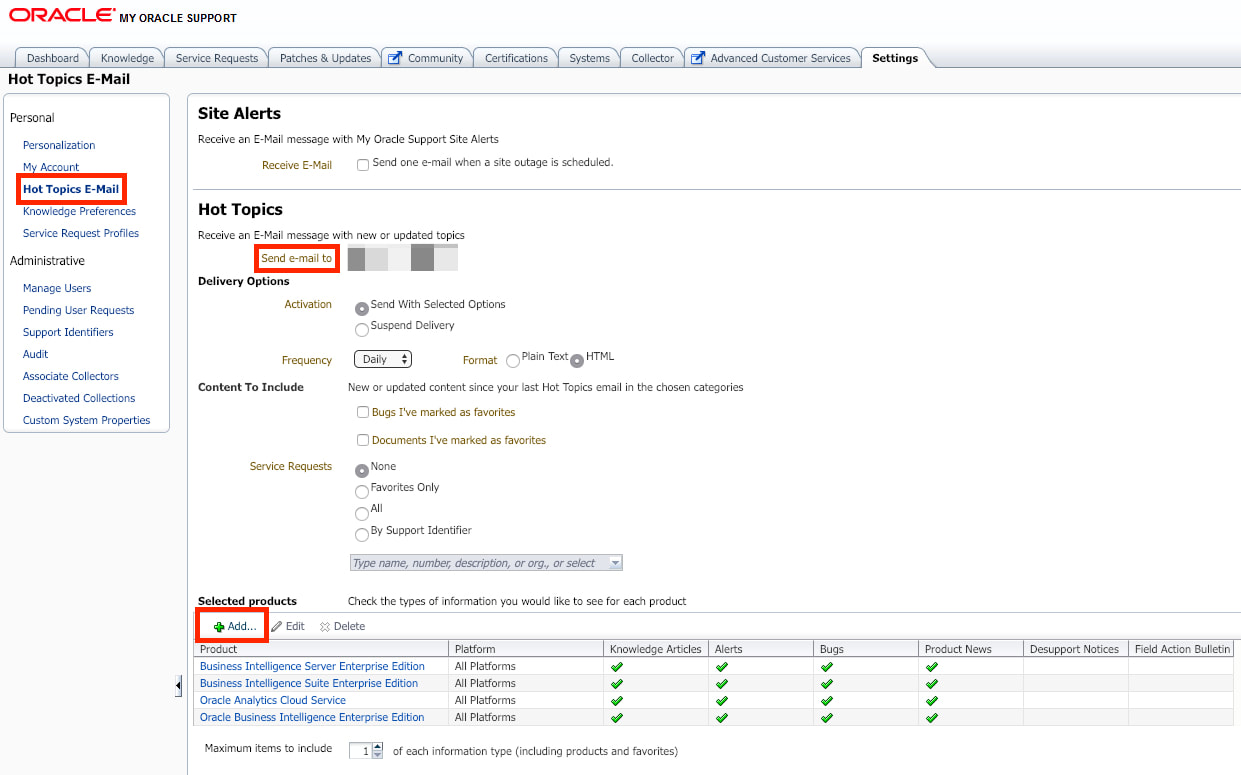Screen dimensions: 1241x775
Task: Click Alerts checkmark for Business Intelligence Server Enterprise Edition
Action: pos(722,666)
